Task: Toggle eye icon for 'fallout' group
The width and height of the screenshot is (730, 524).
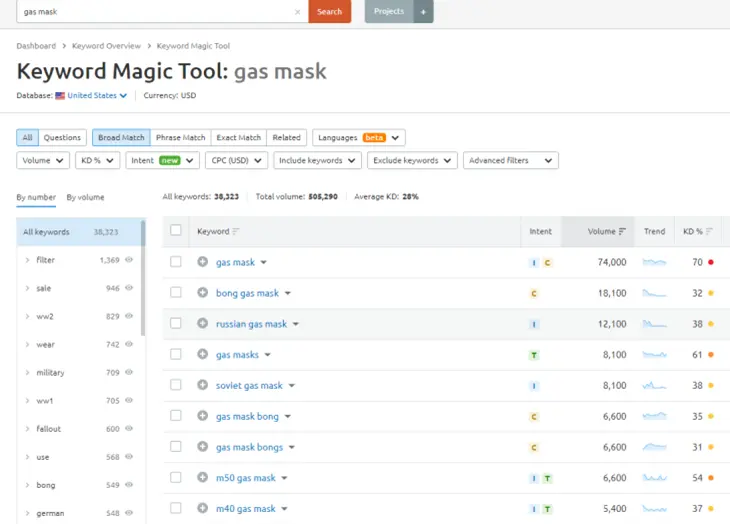Action: (129, 429)
